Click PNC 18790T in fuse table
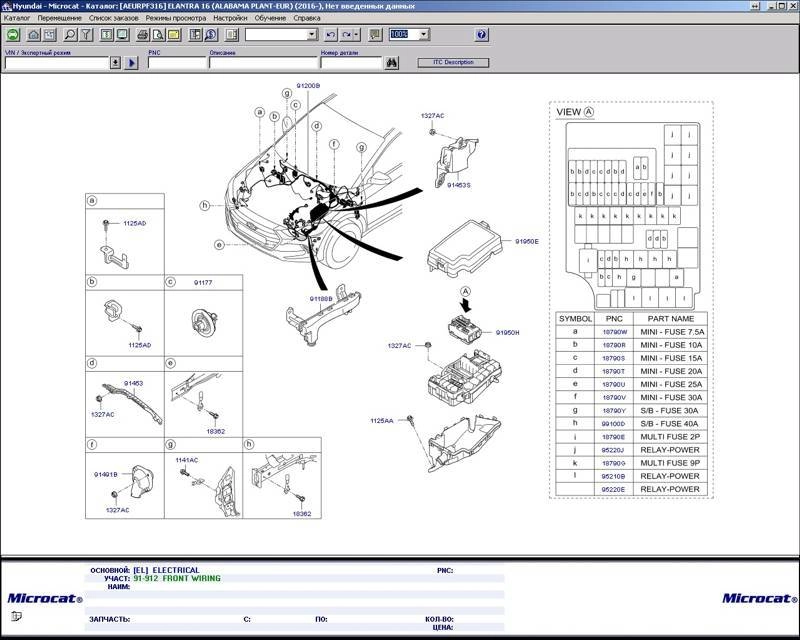Viewport: 800px width, 640px height. (x=614, y=372)
